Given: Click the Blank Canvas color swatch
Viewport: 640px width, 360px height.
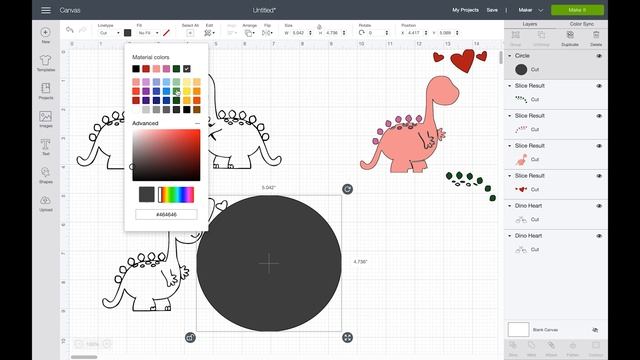Looking at the screenshot, I should coord(518,329).
